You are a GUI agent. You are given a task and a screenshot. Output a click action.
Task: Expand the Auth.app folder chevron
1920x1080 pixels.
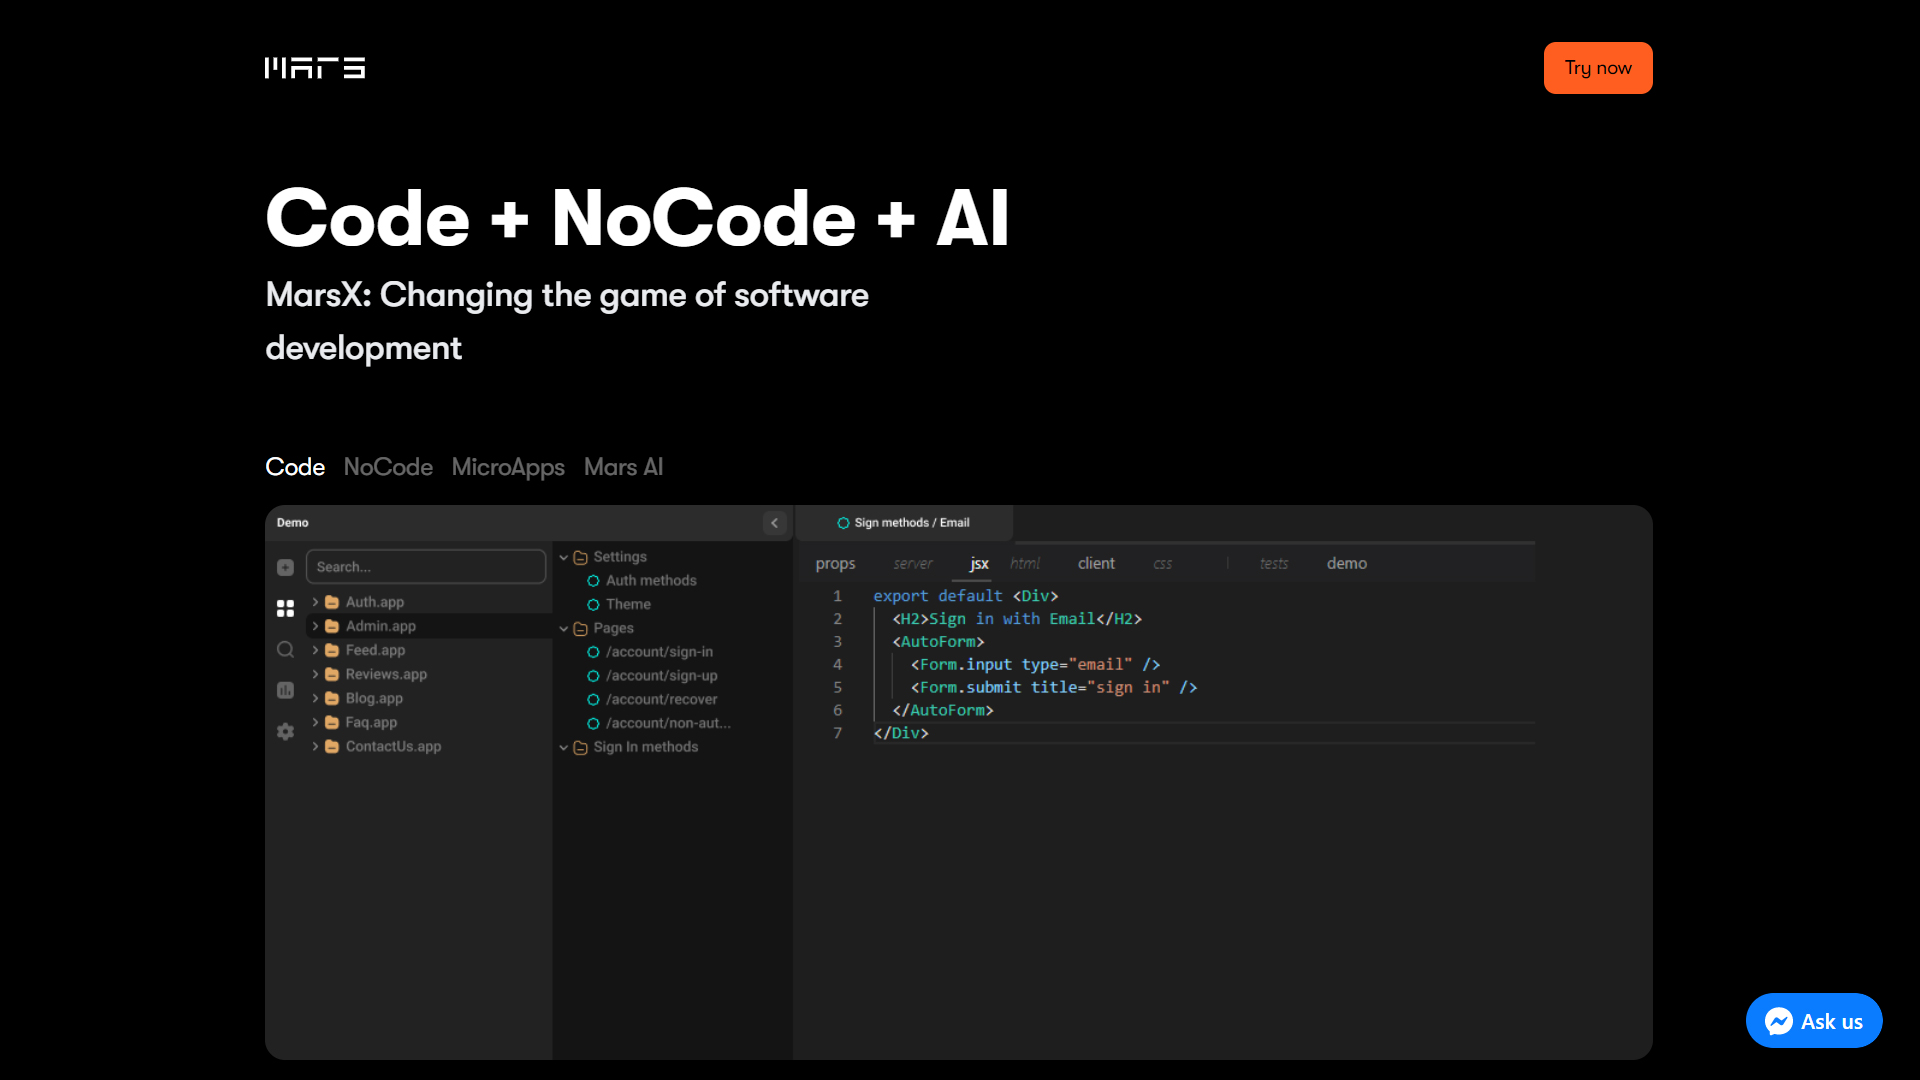click(x=315, y=602)
